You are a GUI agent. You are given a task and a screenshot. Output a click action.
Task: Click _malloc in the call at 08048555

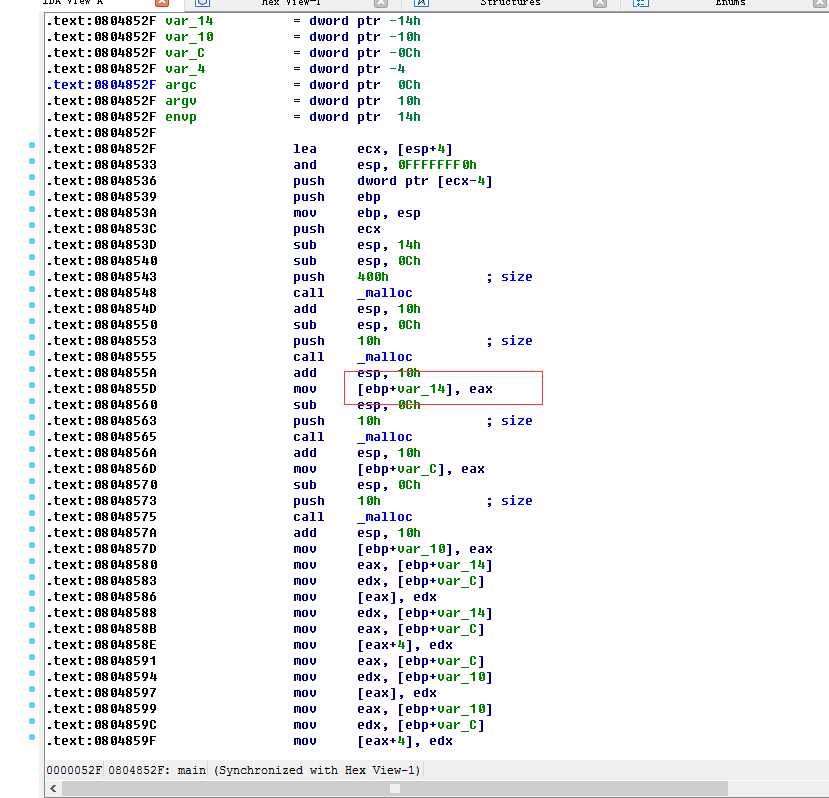385,357
